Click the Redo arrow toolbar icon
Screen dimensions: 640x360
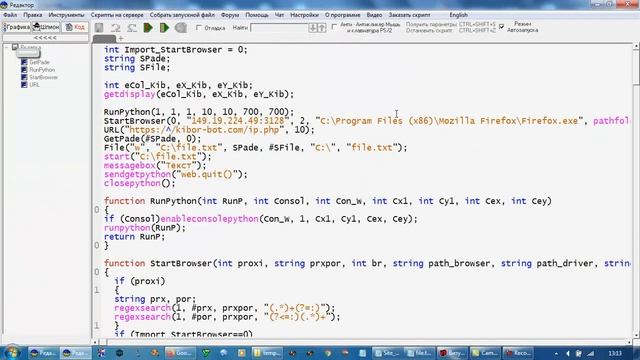(131, 28)
